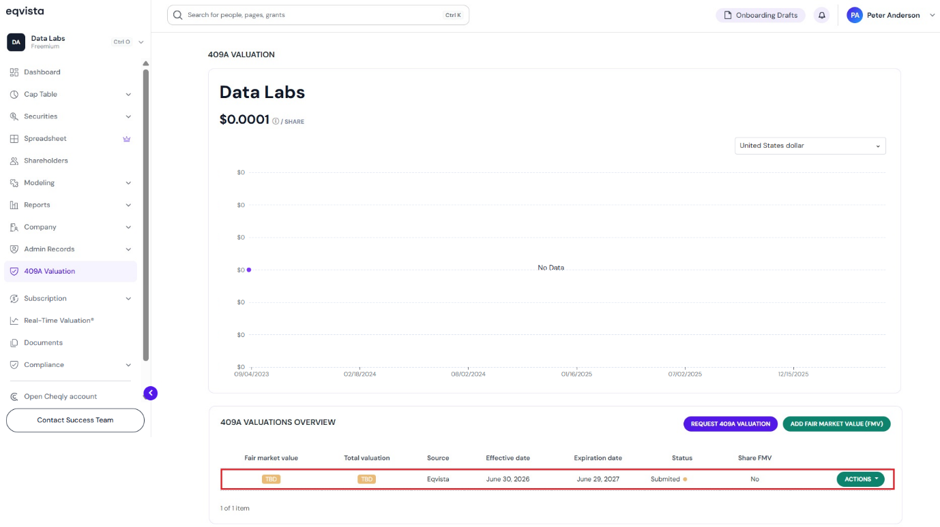Click the info icon next to $0.0001

coord(275,121)
